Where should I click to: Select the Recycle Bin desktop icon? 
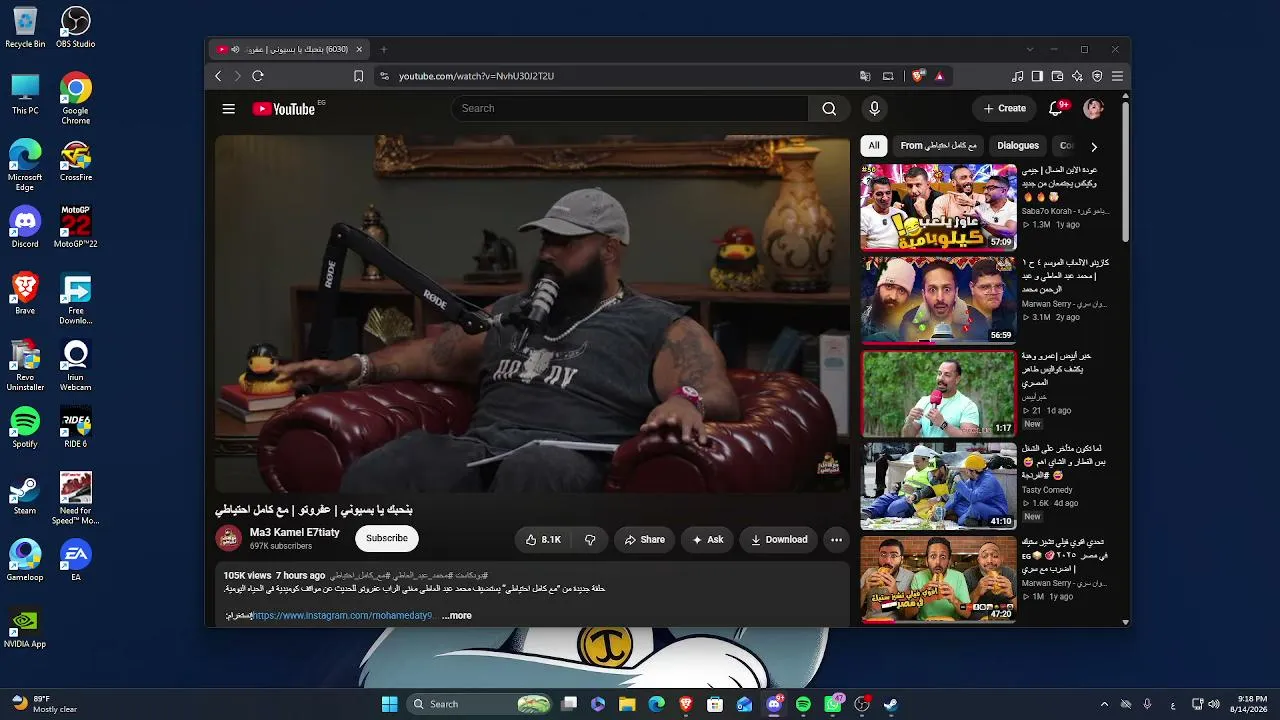25,28
